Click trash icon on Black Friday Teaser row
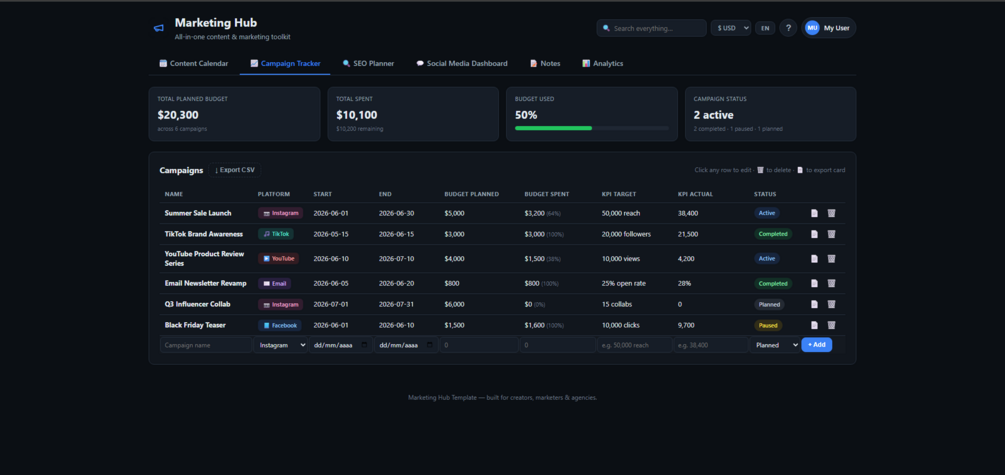This screenshot has height=475, width=1005. pos(831,325)
